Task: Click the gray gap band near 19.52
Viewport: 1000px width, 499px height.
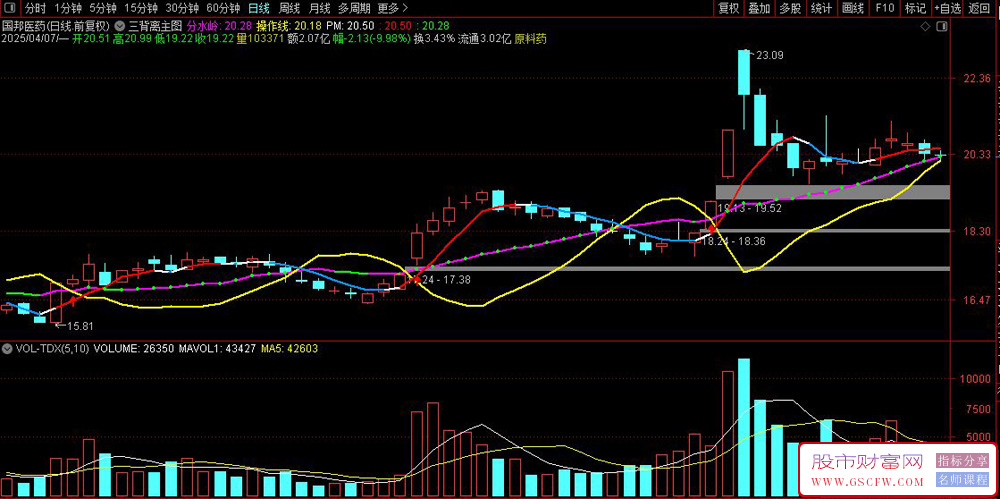Action: coord(833,192)
